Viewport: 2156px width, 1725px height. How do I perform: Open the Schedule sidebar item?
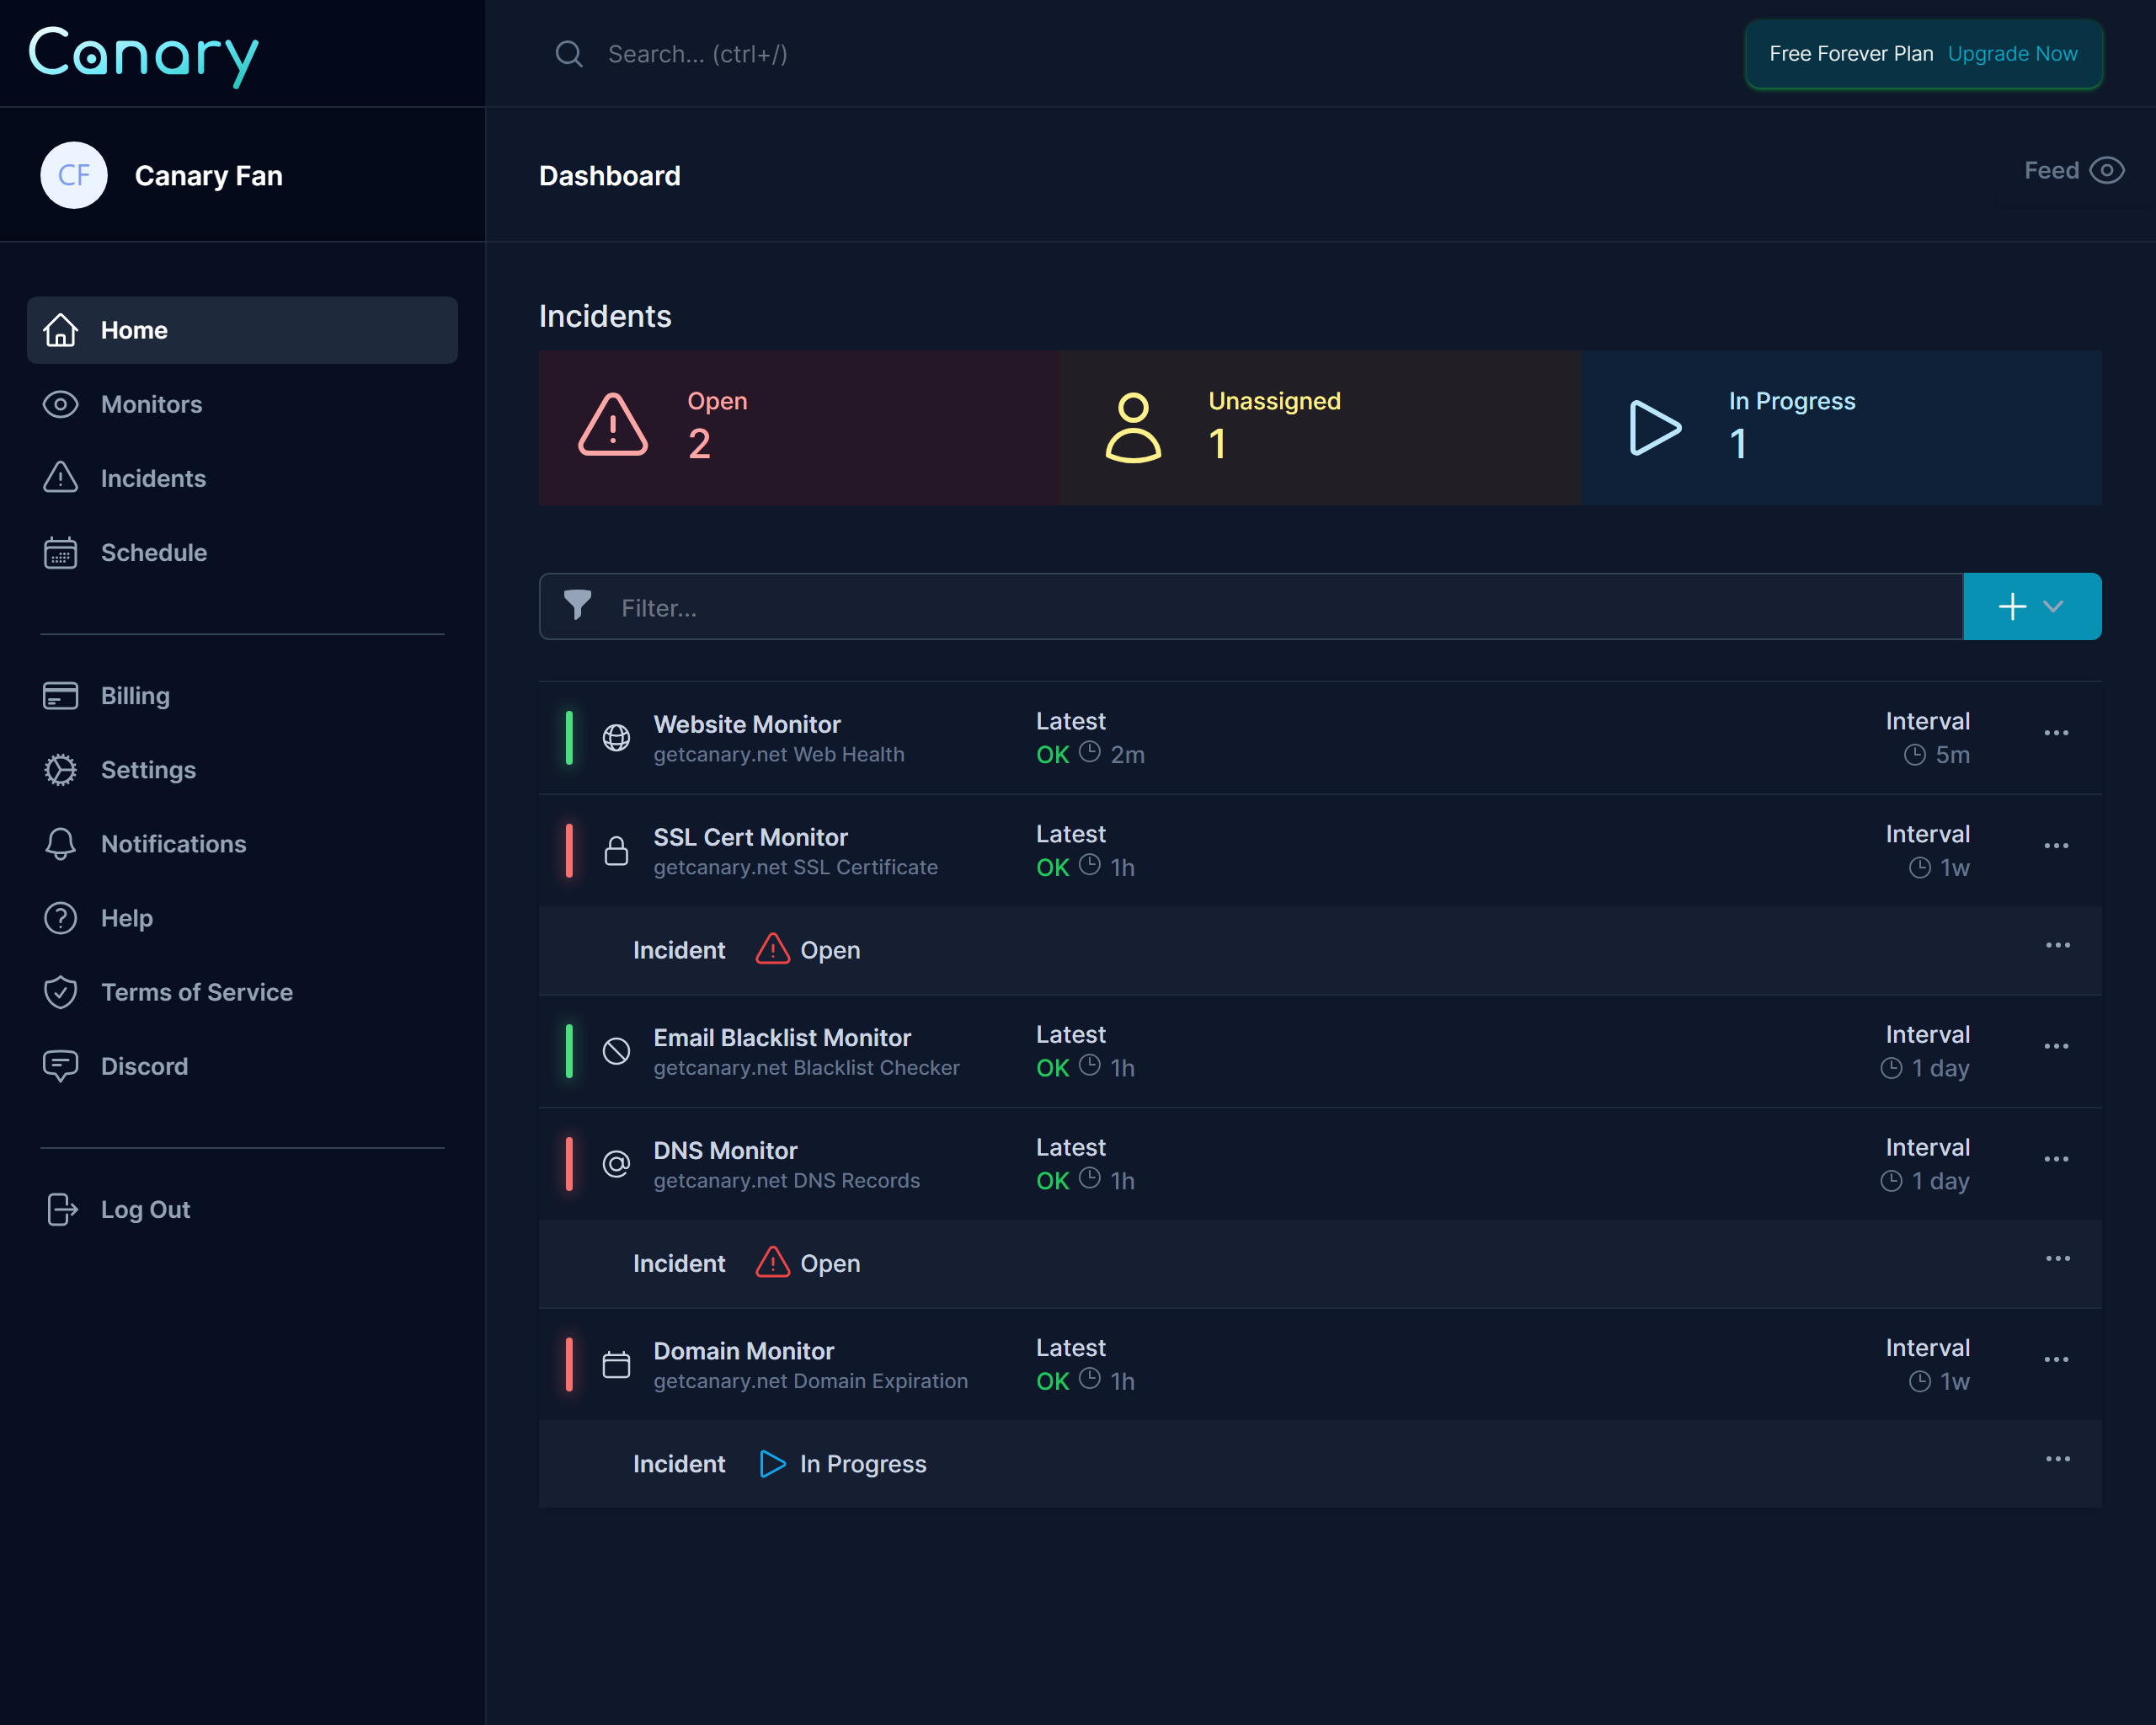pos(153,553)
